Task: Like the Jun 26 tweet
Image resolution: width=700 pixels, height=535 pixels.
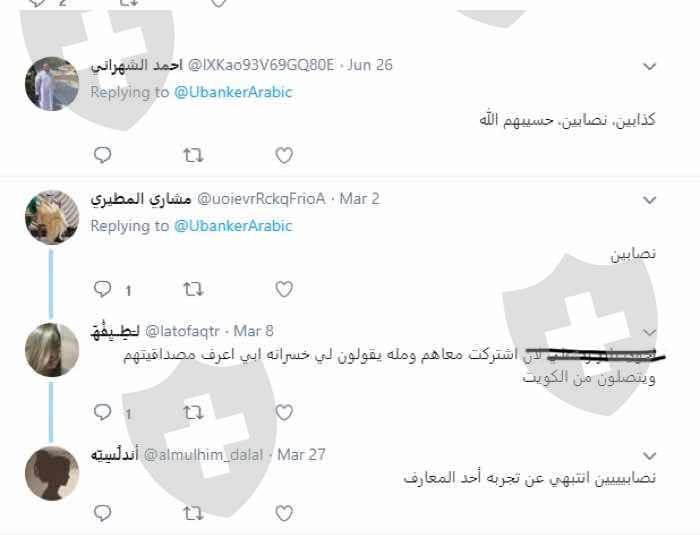Action: (284, 155)
